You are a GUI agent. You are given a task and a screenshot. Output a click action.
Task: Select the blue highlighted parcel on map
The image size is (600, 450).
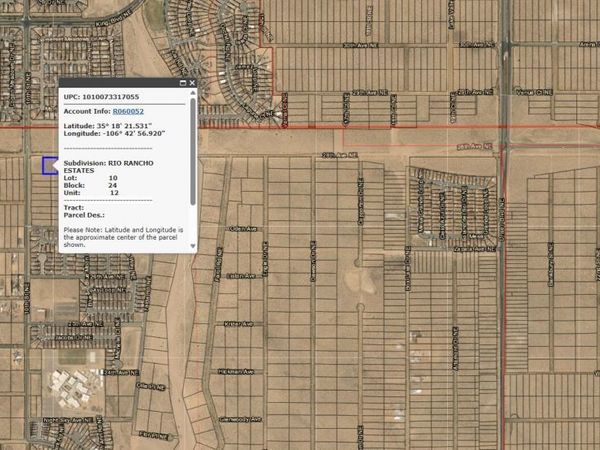coord(49,166)
